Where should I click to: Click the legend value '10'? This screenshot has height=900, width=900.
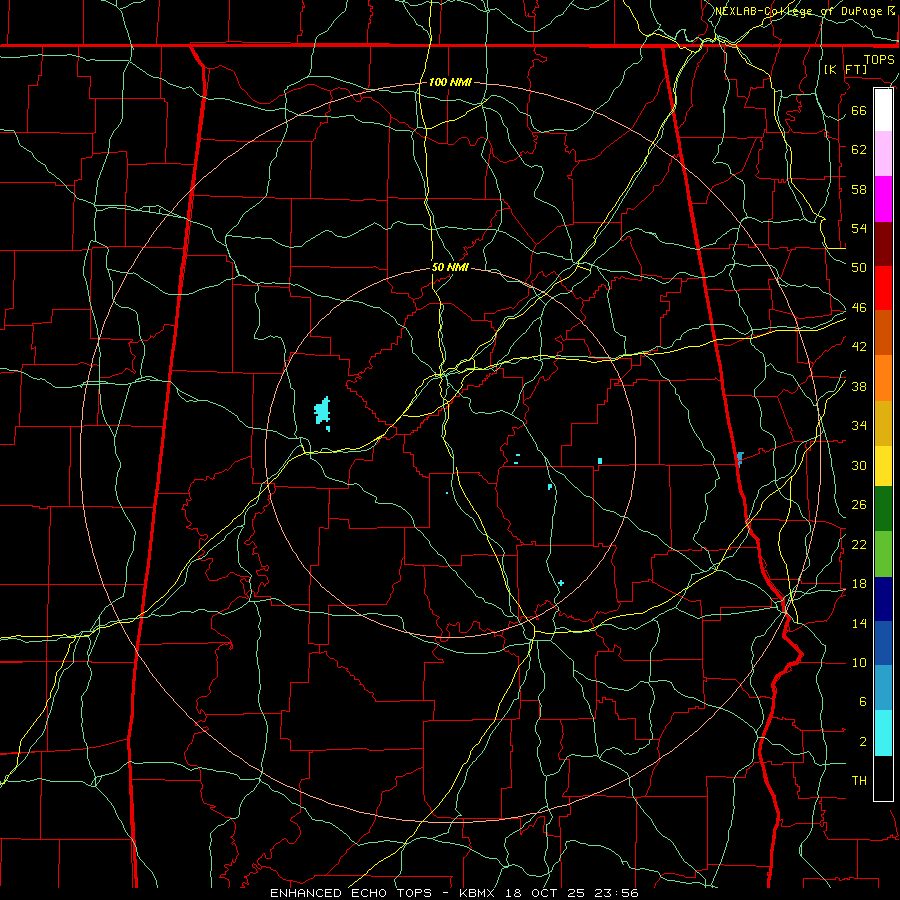(859, 662)
